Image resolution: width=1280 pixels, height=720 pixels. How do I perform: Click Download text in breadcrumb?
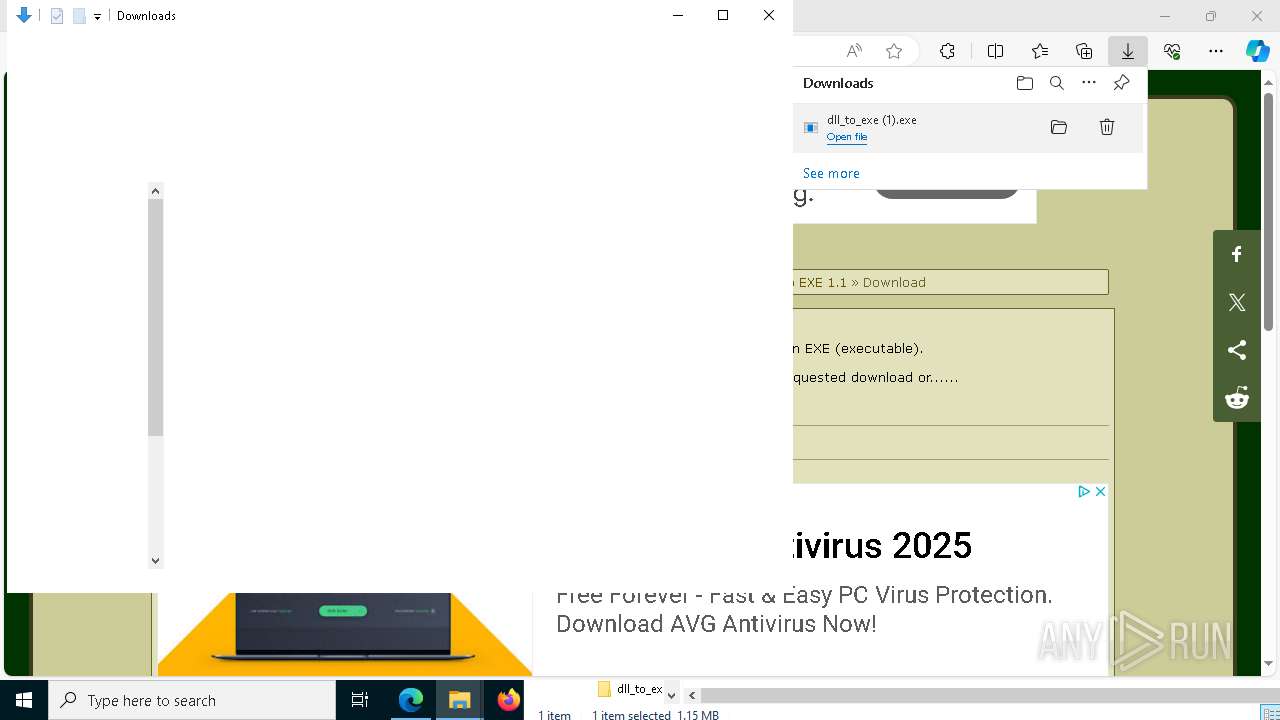pos(894,282)
